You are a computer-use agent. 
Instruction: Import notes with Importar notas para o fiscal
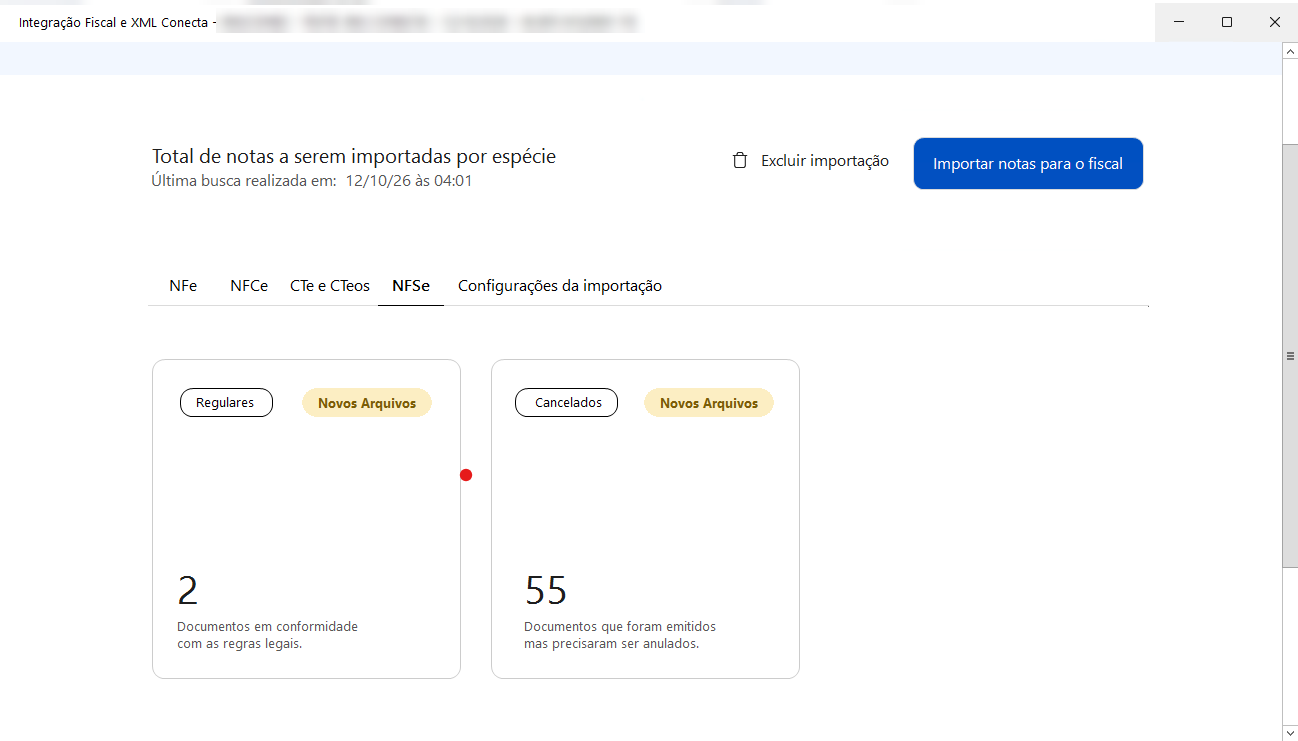pos(1028,164)
